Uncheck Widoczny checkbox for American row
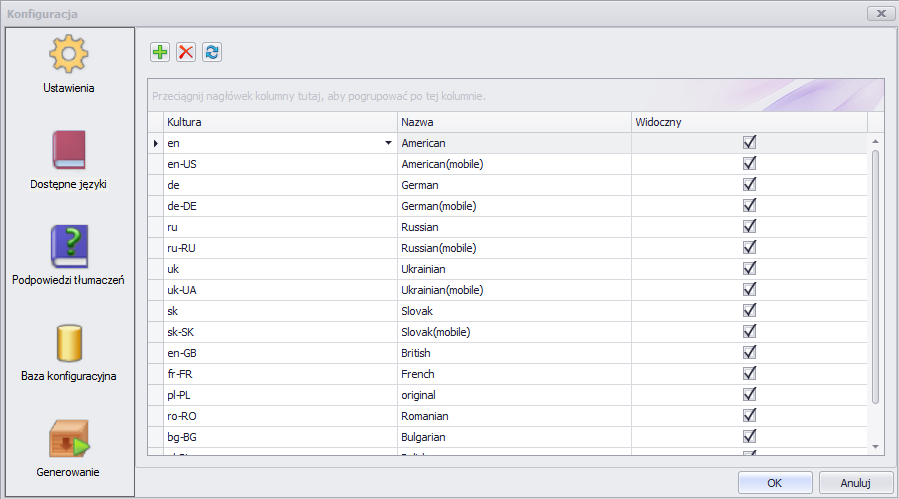The height and width of the screenshot is (499, 899). tap(749, 143)
